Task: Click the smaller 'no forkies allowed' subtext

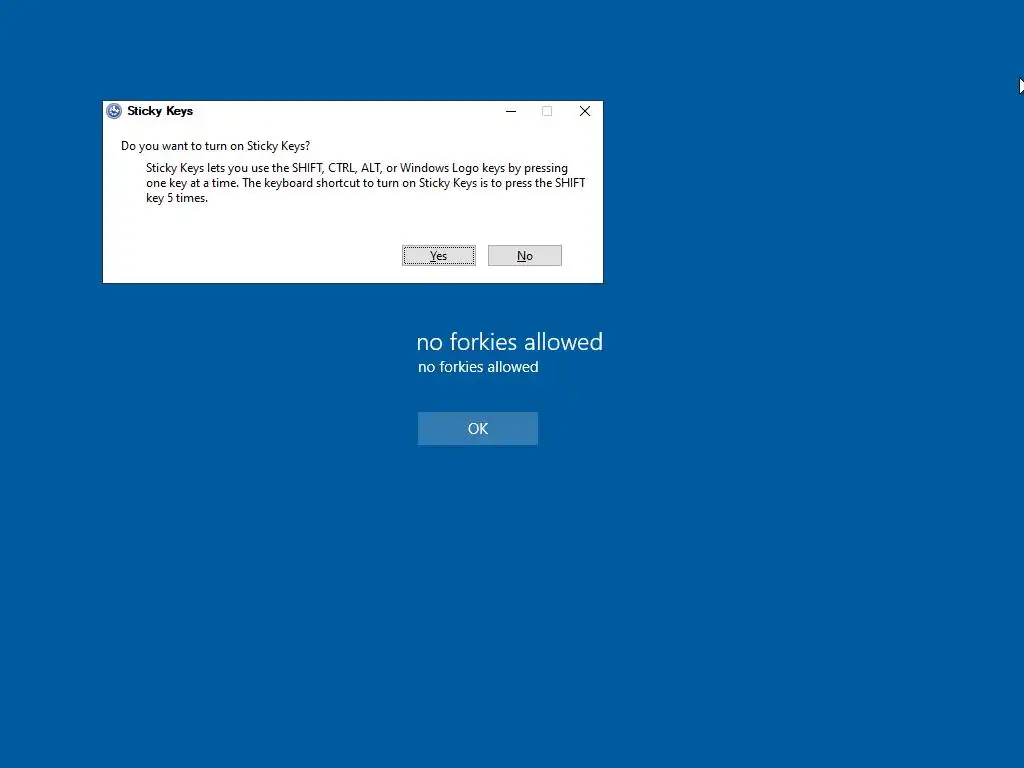Action: coord(478,367)
